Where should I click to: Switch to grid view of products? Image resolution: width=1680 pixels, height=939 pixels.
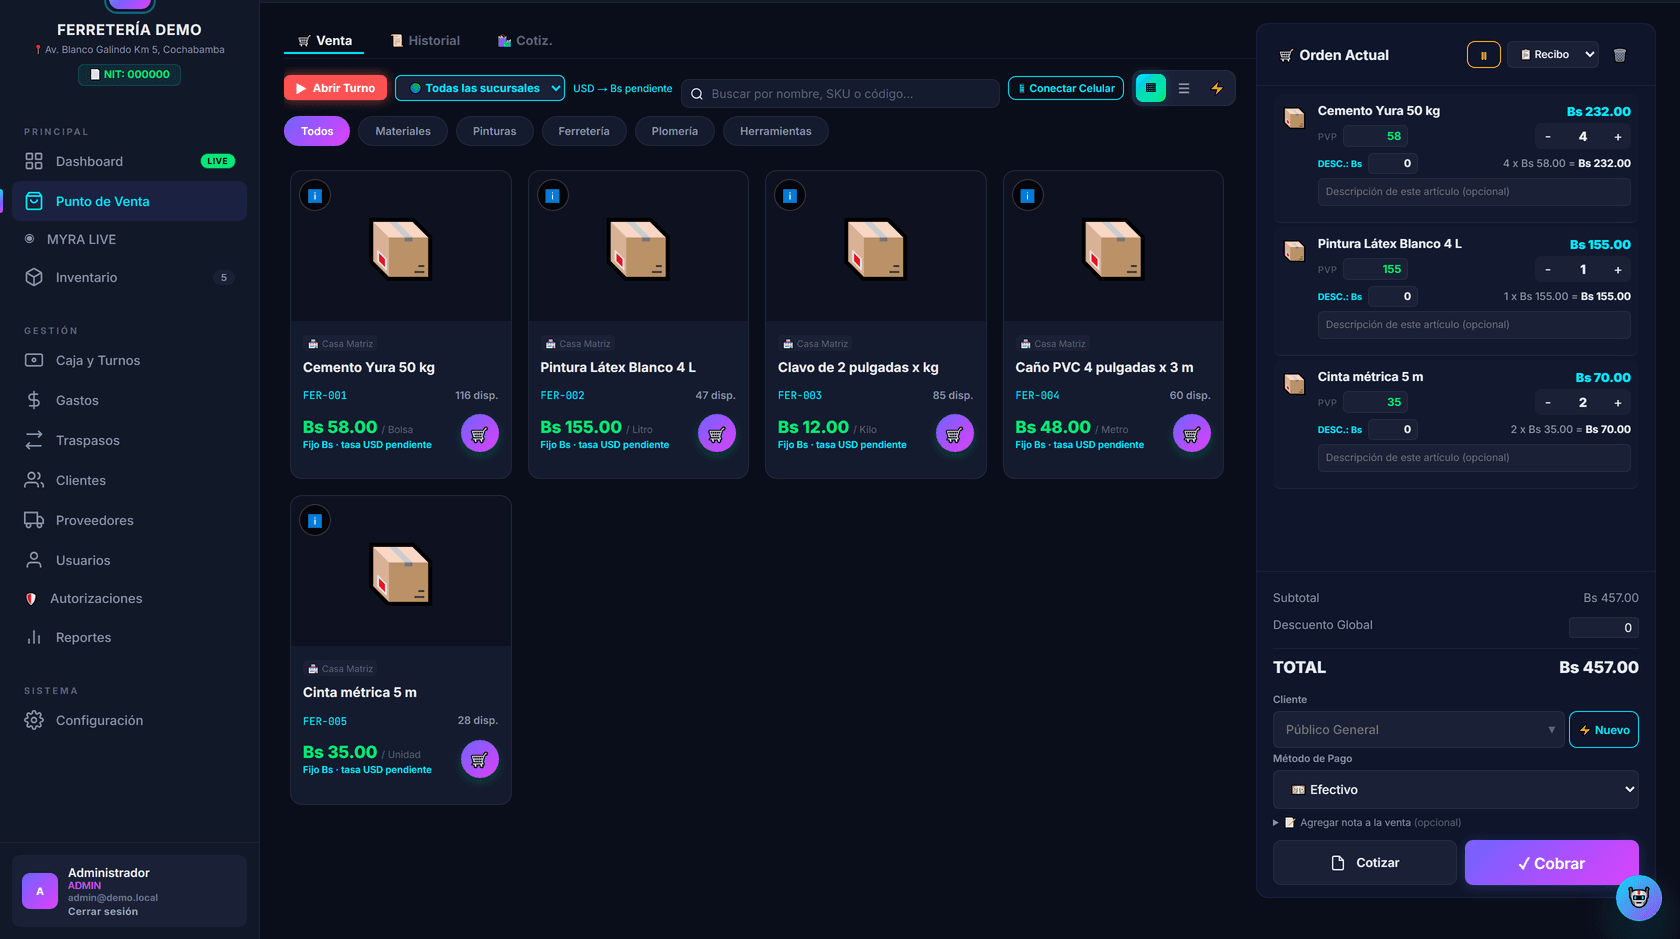point(1151,88)
